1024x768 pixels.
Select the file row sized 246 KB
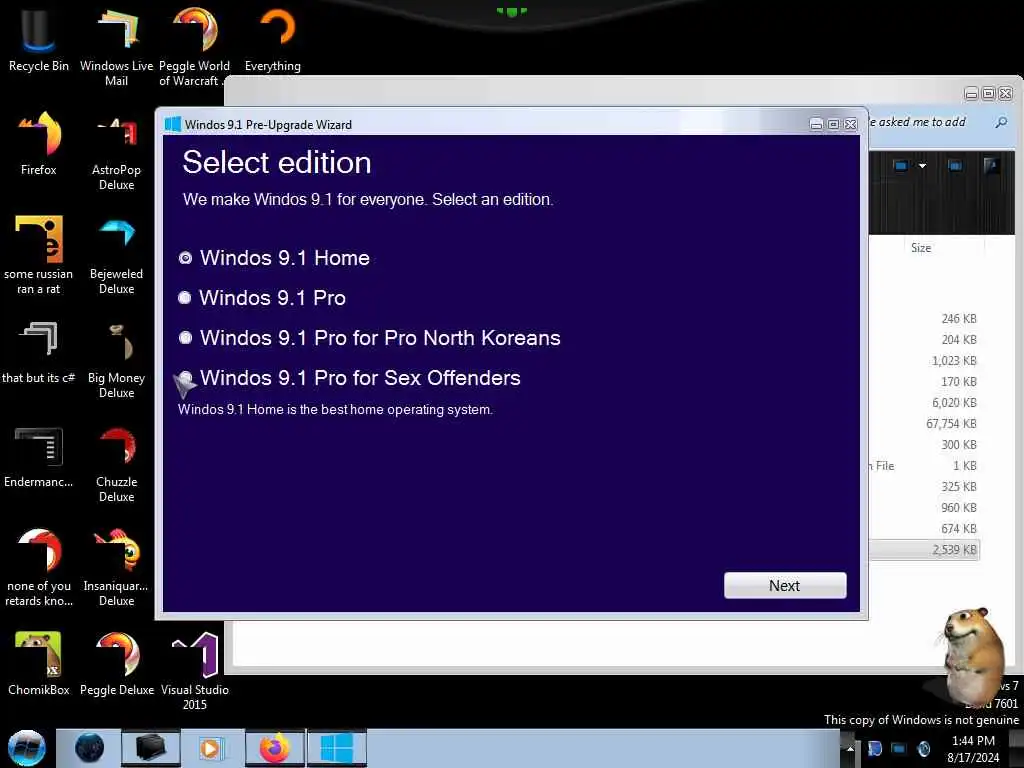[x=924, y=319]
